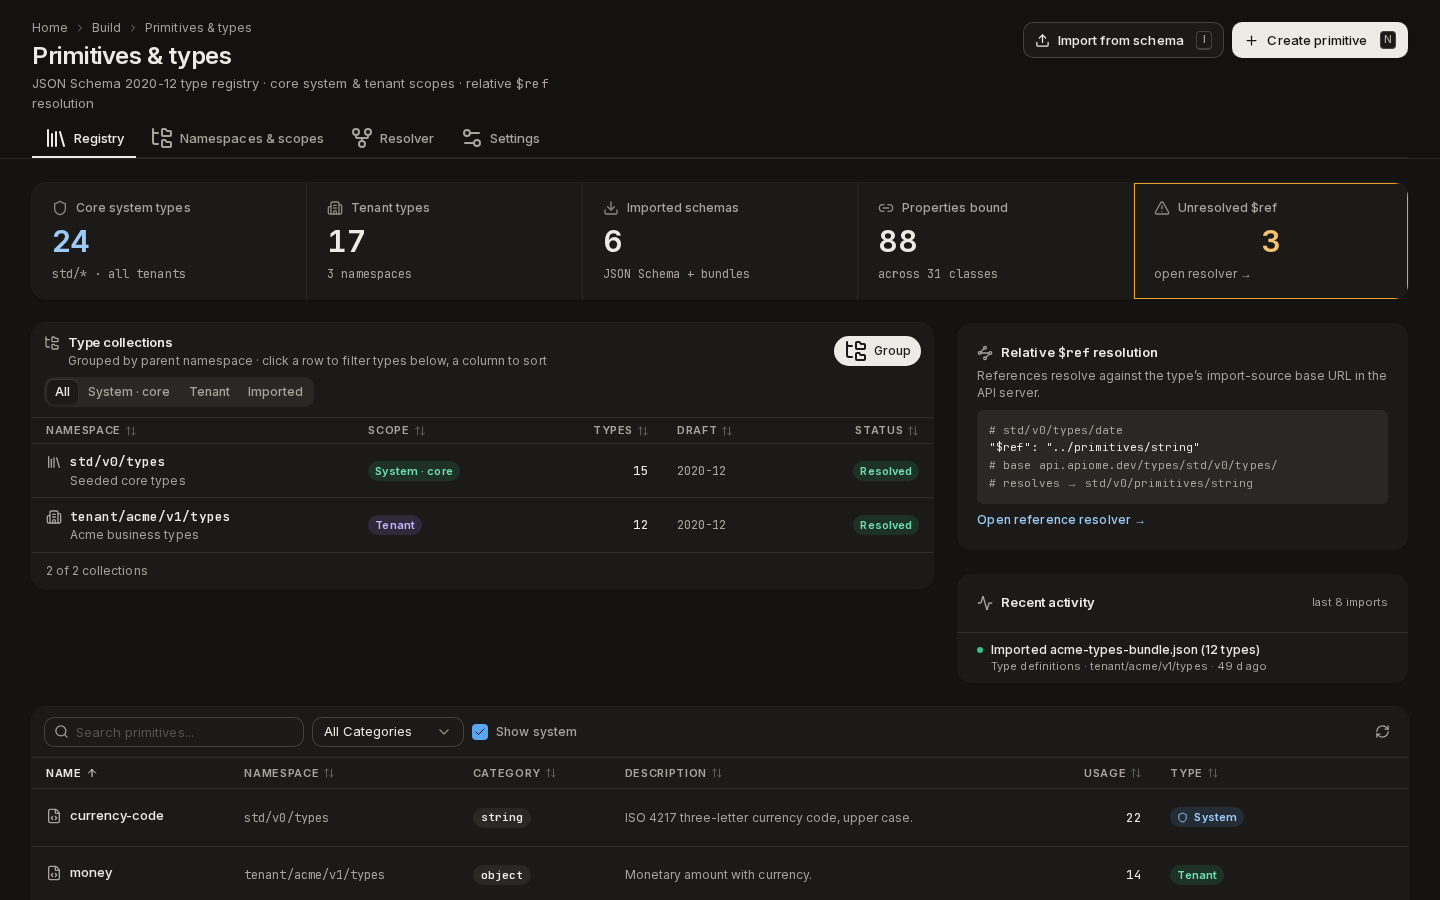Screen dimensions: 1440x900
Task: Click the Search primitives input field
Action: [174, 732]
